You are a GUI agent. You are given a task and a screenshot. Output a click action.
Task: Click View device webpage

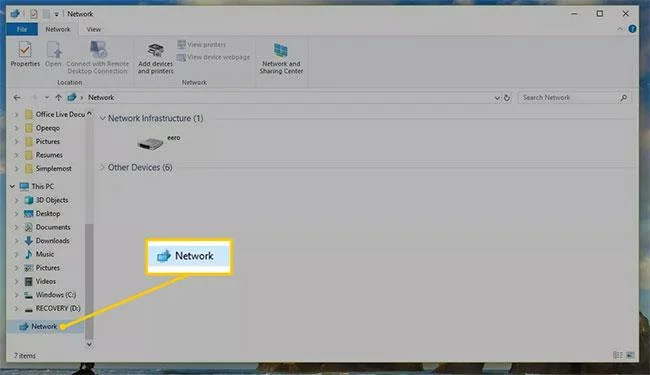click(x=213, y=57)
